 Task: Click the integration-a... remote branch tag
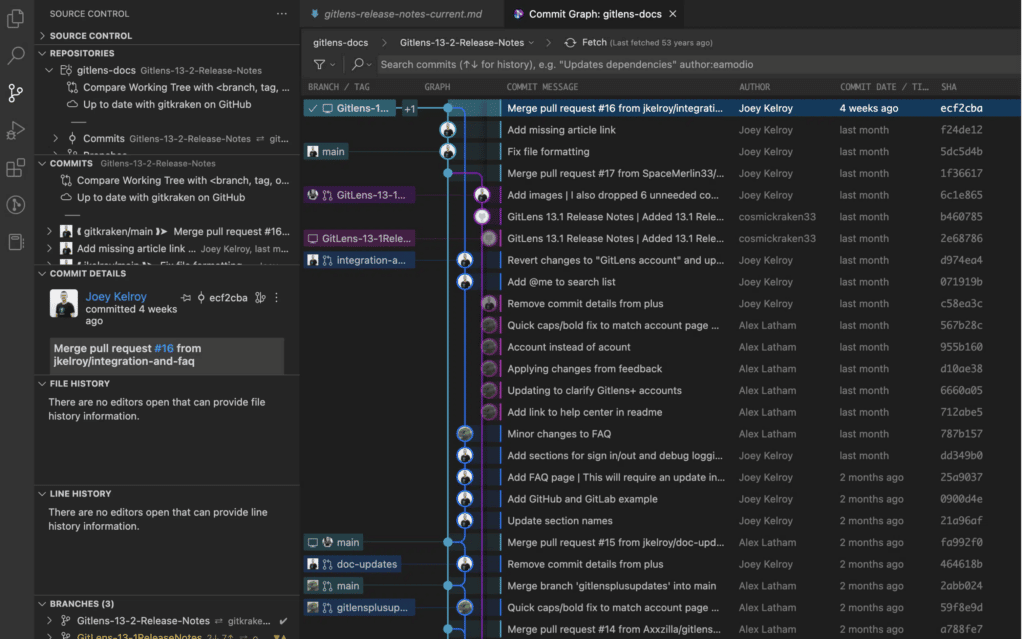click(x=359, y=260)
